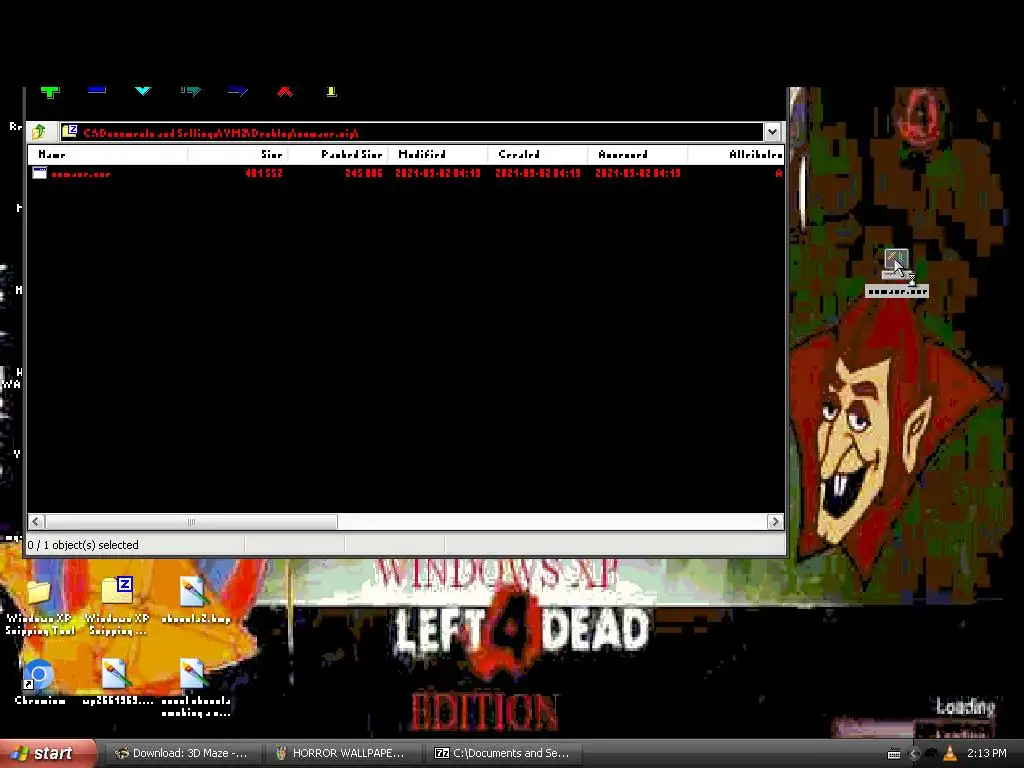
Task: Click the file's packed size value
Action: [x=364, y=173]
